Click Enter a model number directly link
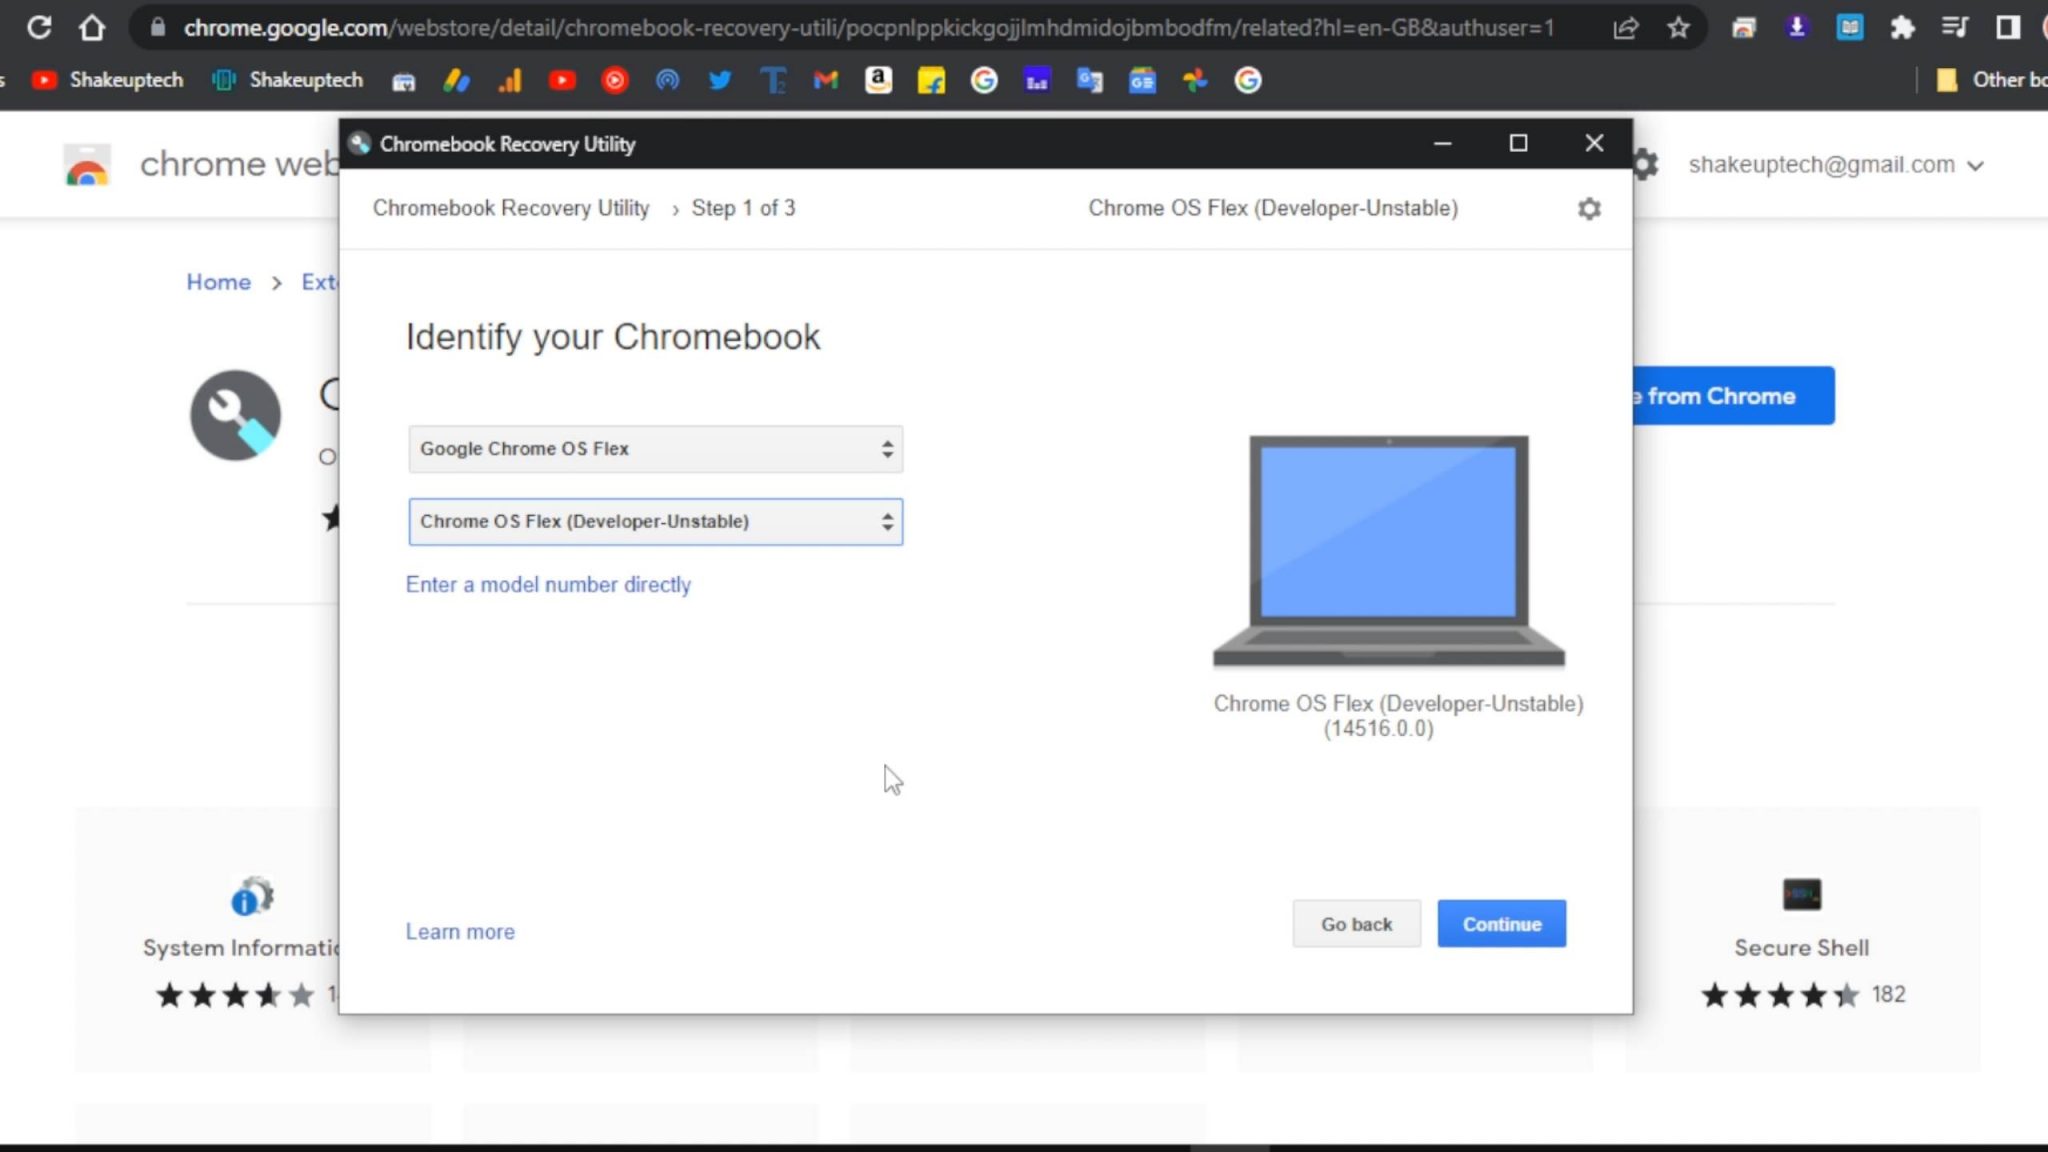Screen dimensions: 2048x1152 [x=548, y=584]
